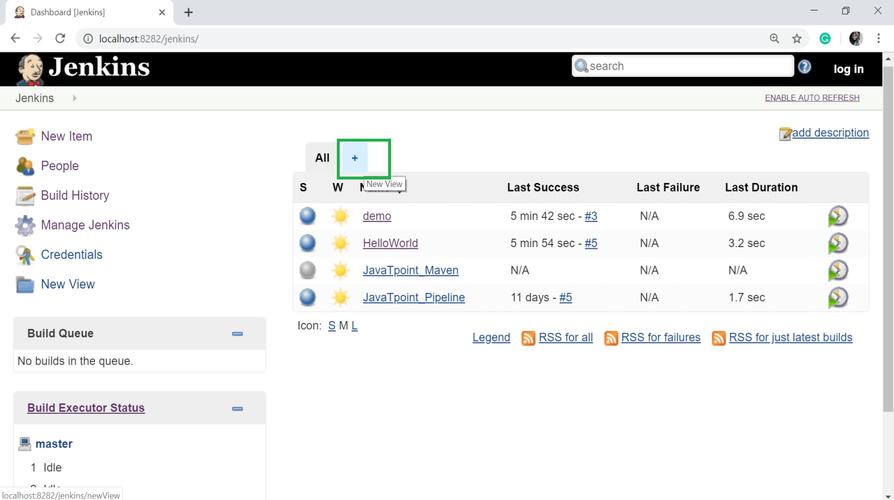The width and height of the screenshot is (894, 500).
Task: Reload the page in browser
Action: point(60,39)
